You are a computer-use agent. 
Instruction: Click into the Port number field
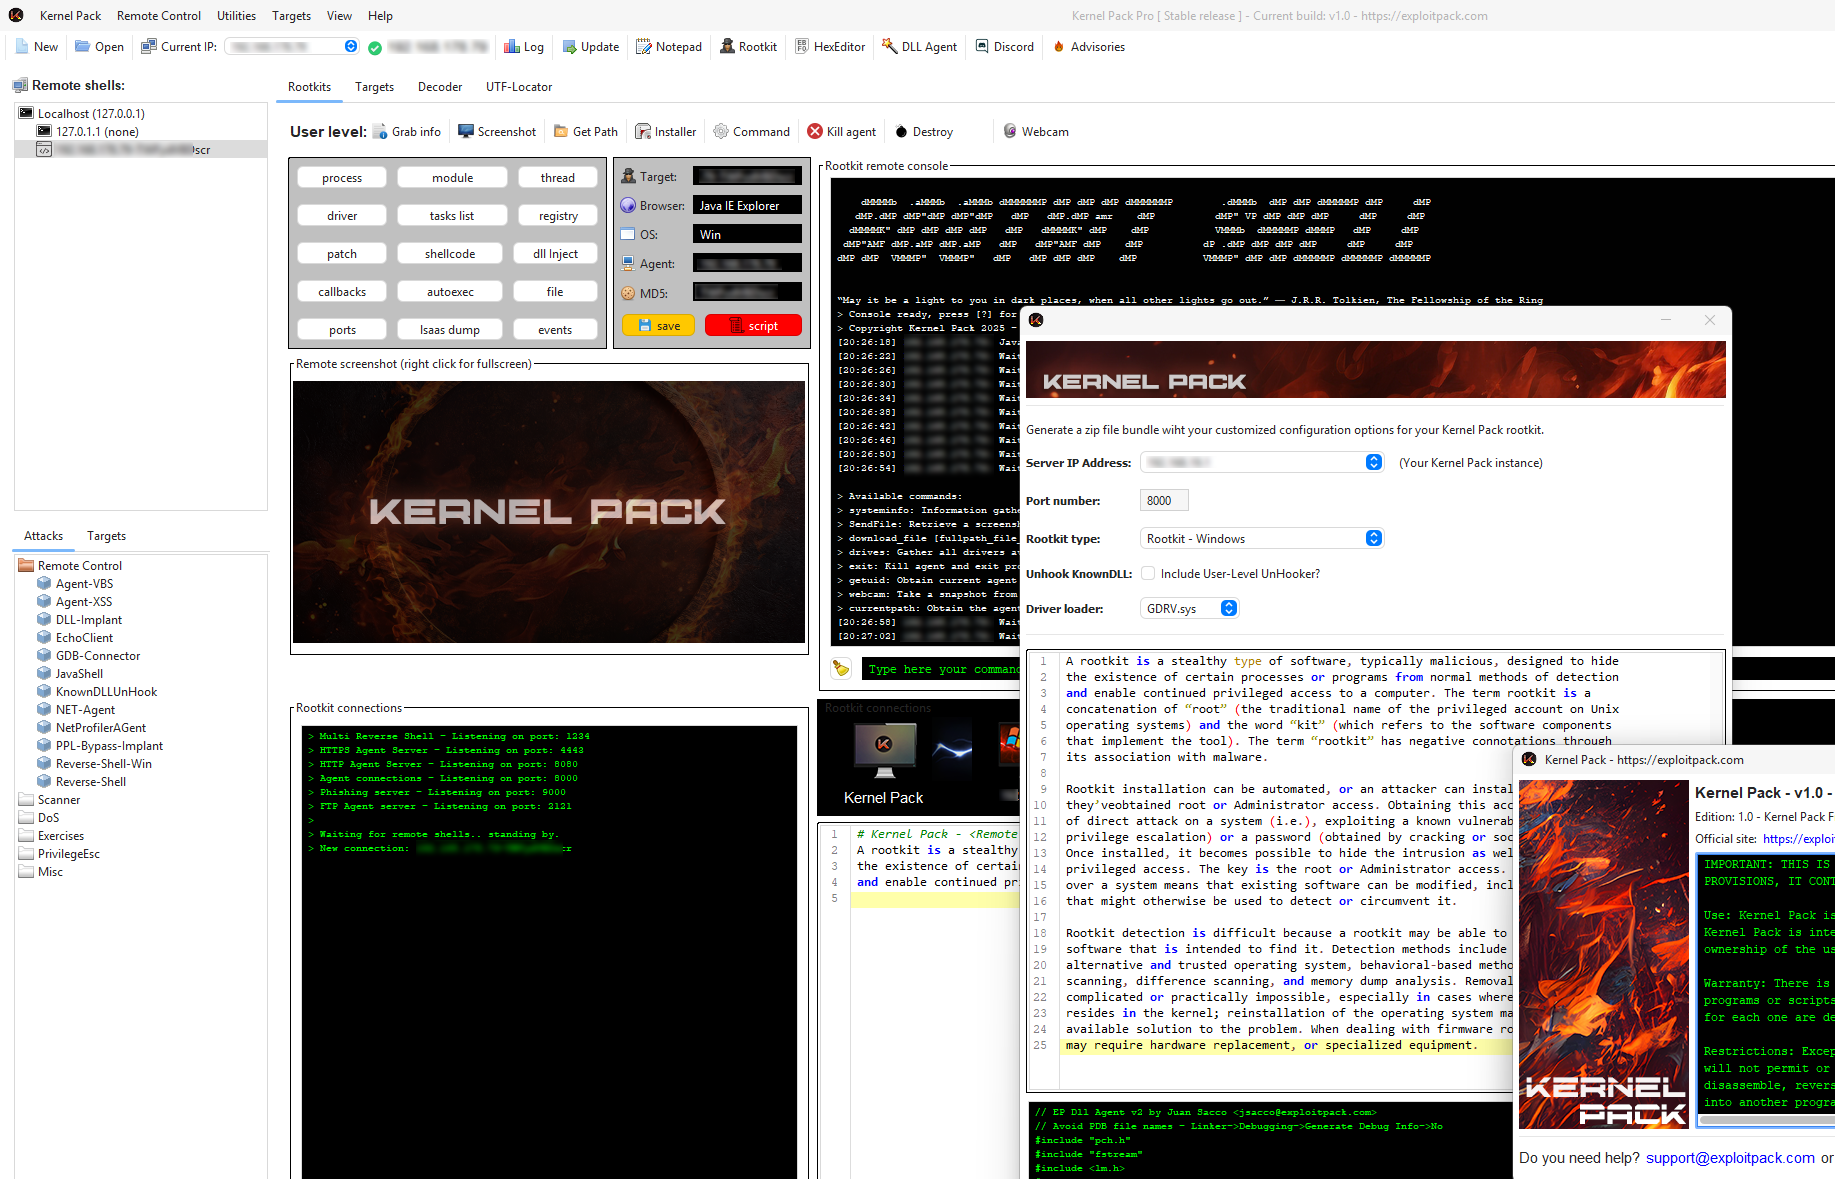(x=1163, y=501)
